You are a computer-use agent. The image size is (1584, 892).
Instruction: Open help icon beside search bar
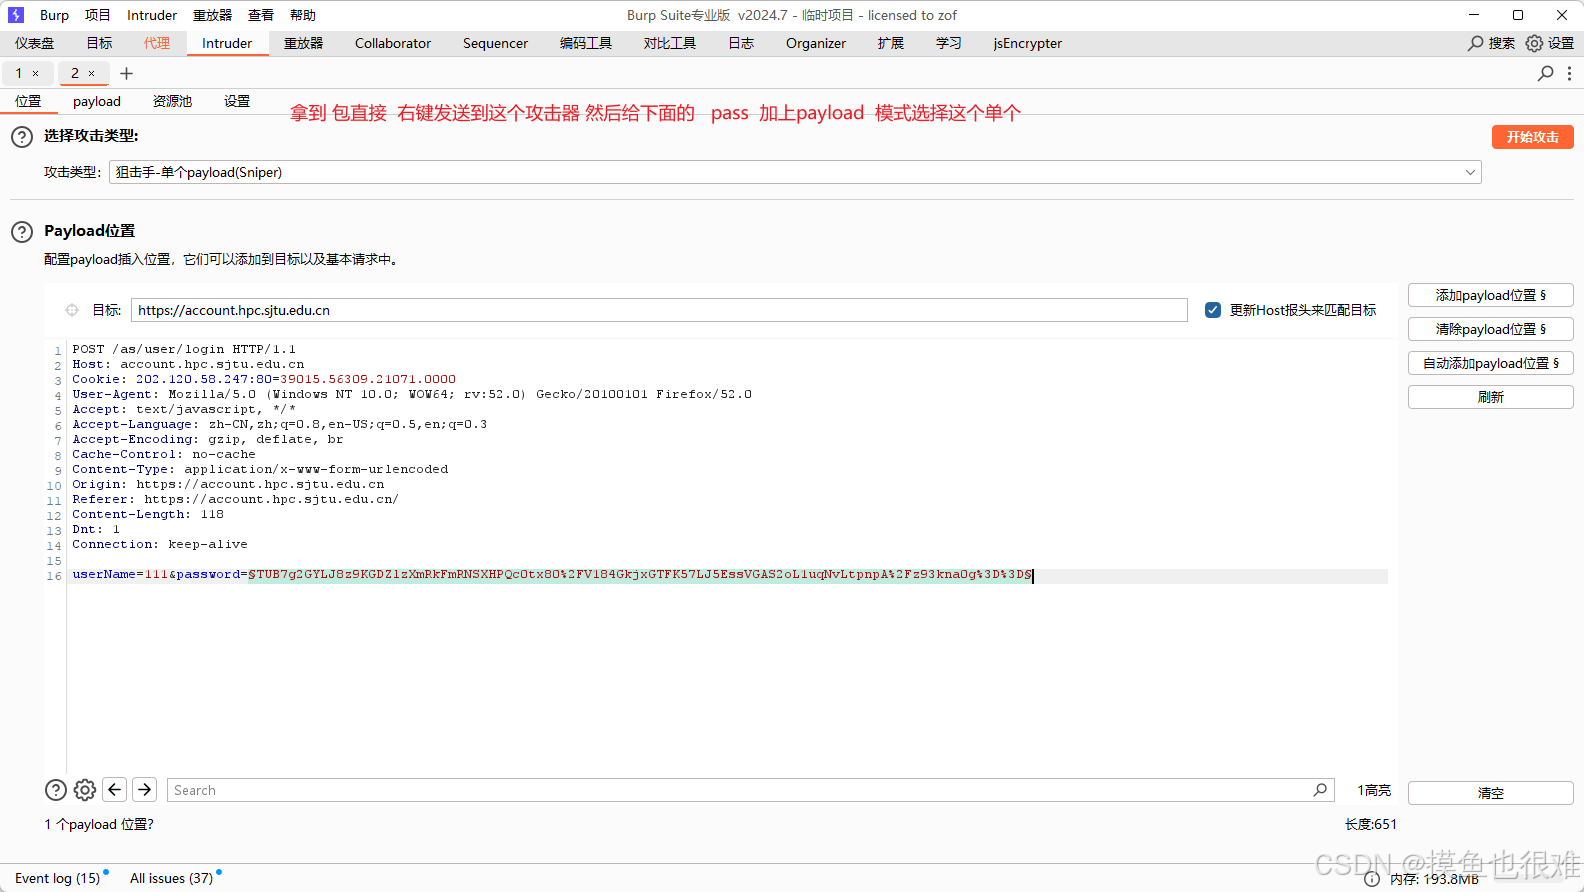(56, 790)
